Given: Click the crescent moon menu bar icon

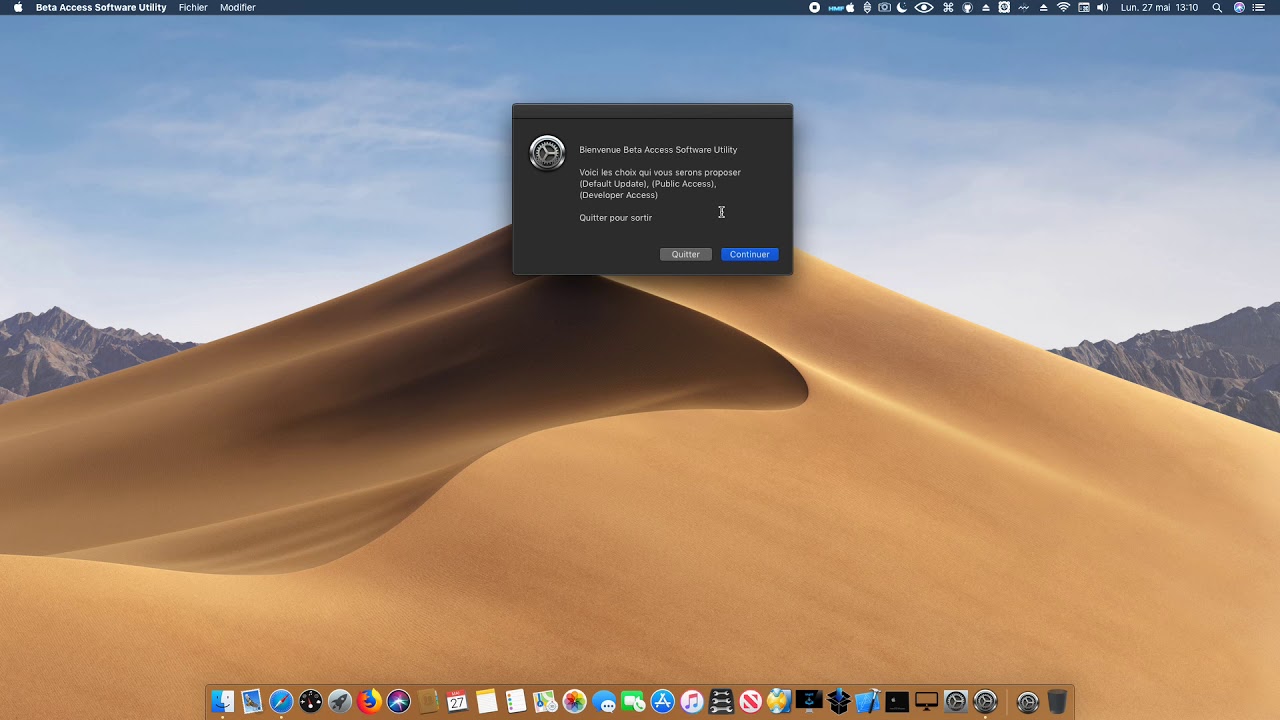Looking at the screenshot, I should click(x=902, y=7).
